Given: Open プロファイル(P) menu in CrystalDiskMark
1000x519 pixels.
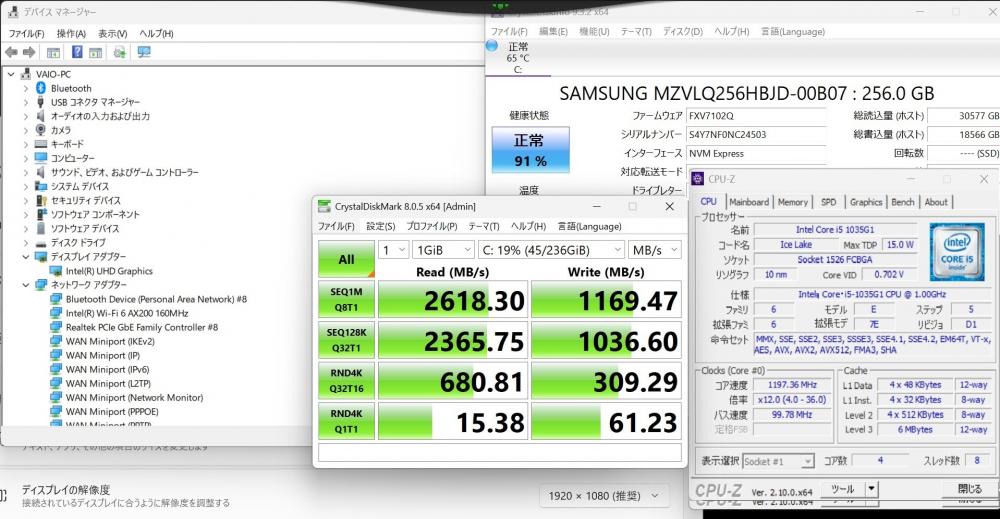Looking at the screenshot, I should [x=432, y=226].
